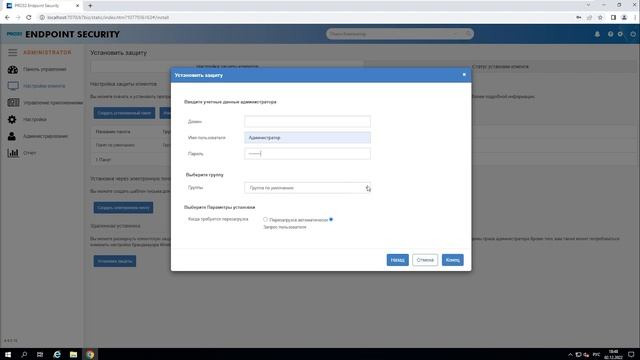Open the help question mark icon in header
Viewport: 640px width, 360px height.
point(610,34)
